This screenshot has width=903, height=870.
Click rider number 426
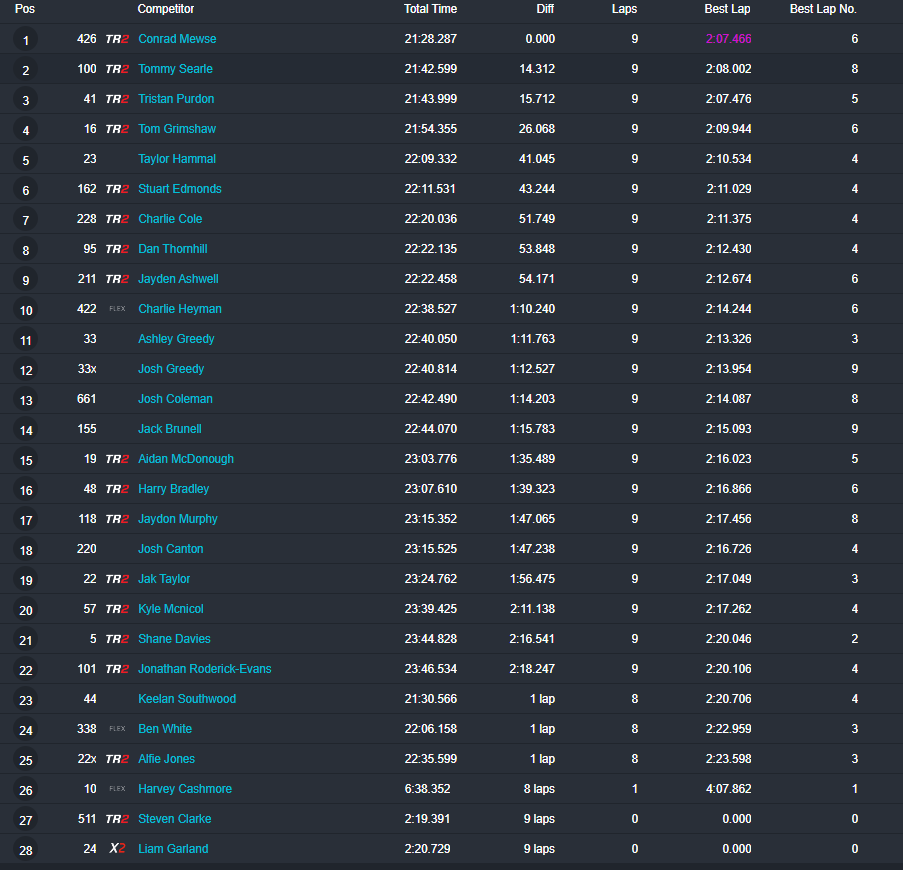coord(86,39)
